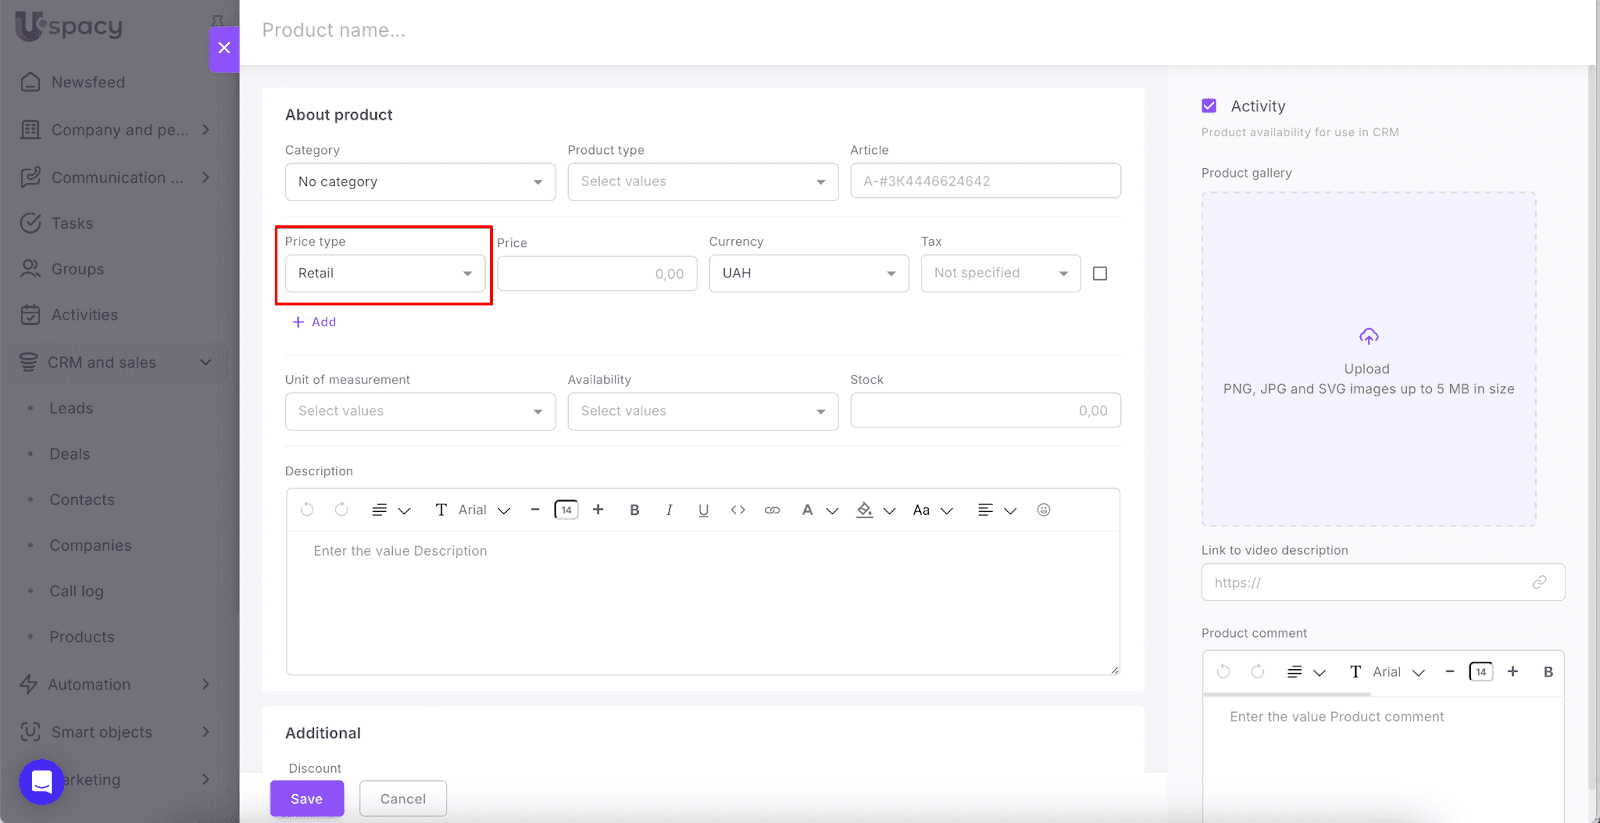The image size is (1600, 823).
Task: Tick the checkbox next to Tax field
Action: [1100, 274]
